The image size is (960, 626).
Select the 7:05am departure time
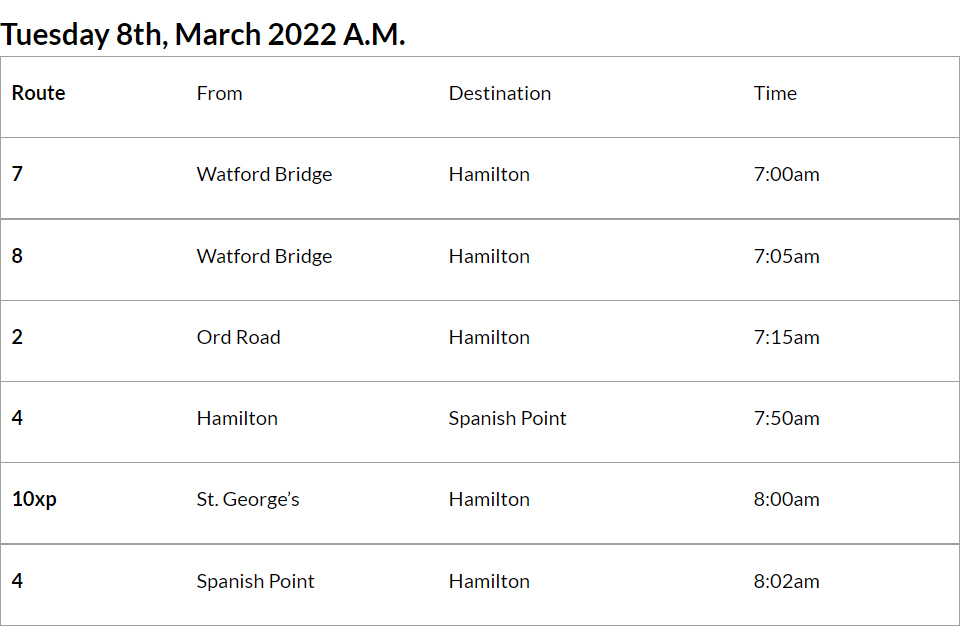(787, 256)
